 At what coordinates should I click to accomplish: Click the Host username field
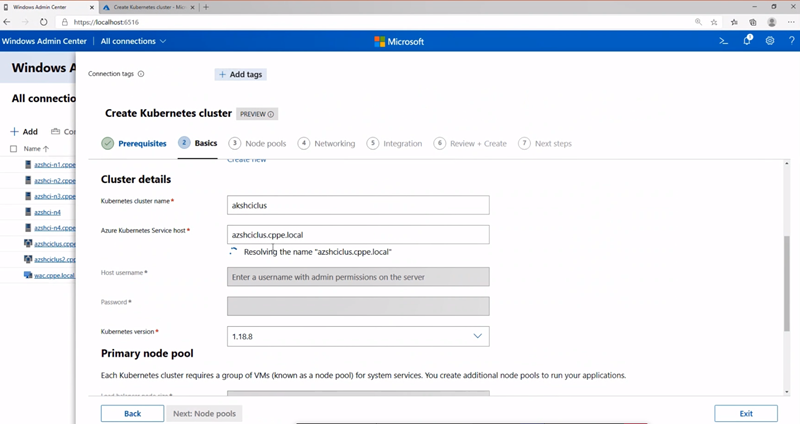pos(358,277)
